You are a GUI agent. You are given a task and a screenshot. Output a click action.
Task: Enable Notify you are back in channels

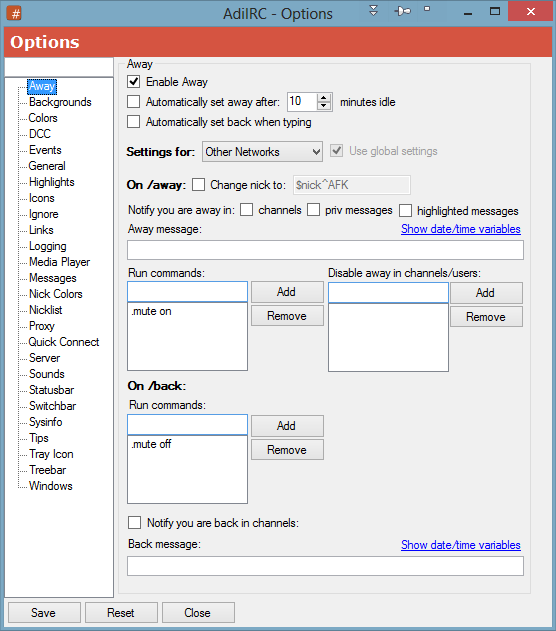[134, 523]
